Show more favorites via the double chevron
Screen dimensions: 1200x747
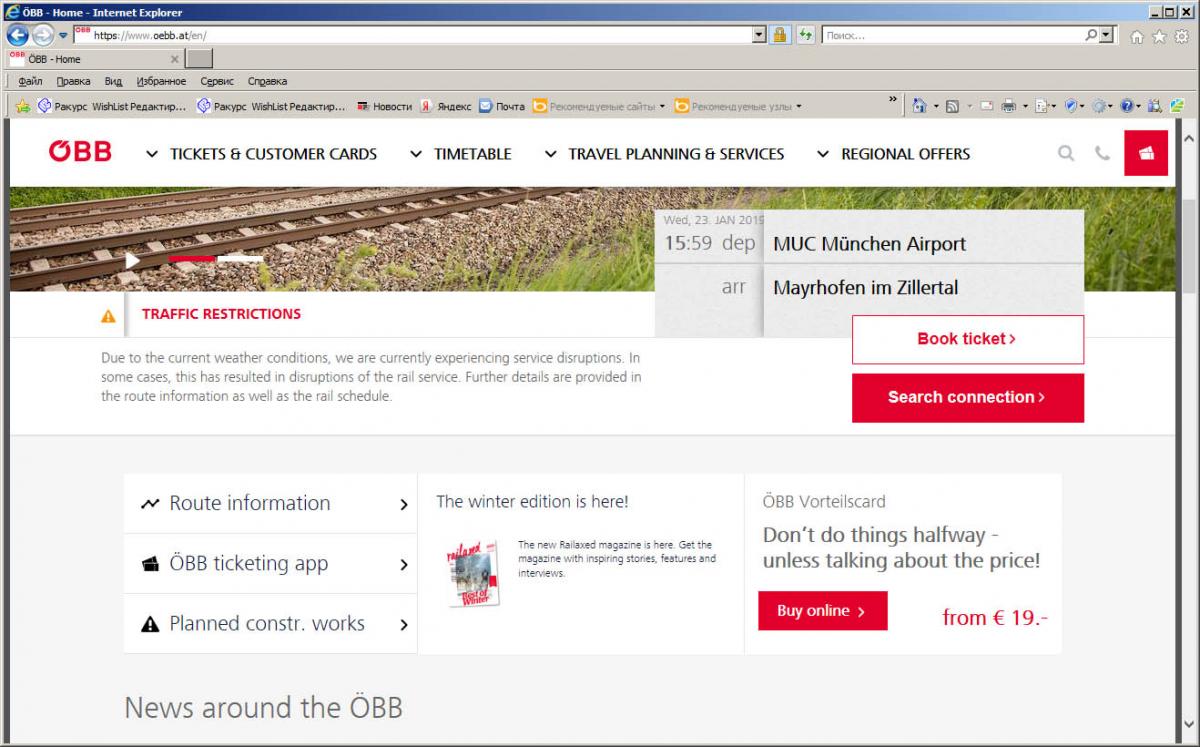pos(893,100)
